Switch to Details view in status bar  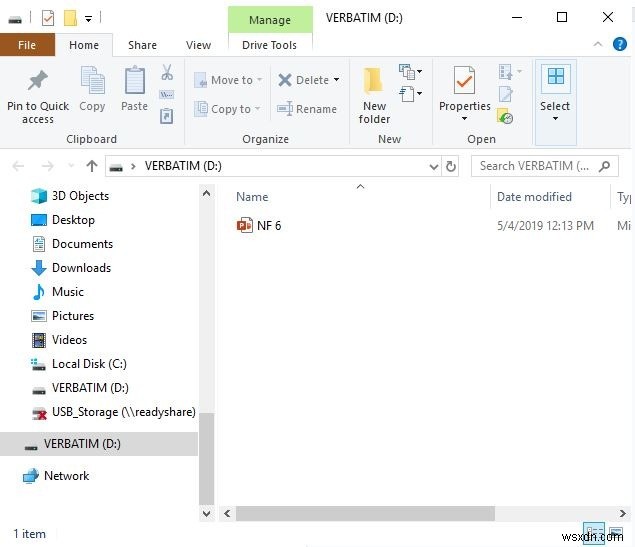point(594,532)
